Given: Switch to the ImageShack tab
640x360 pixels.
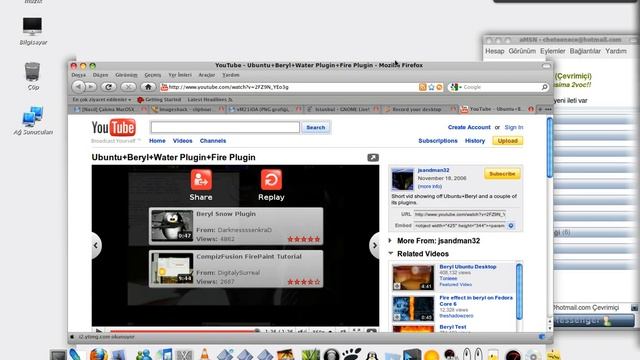Looking at the screenshot, I should (187, 109).
